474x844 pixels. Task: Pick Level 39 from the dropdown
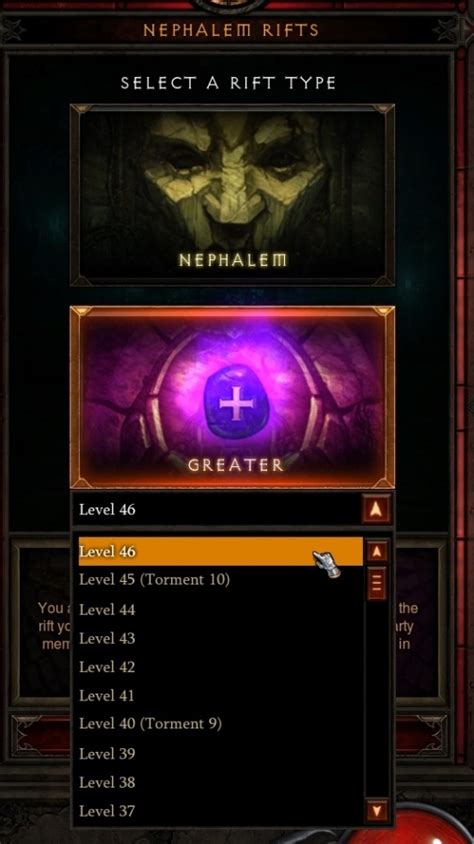(x=221, y=753)
